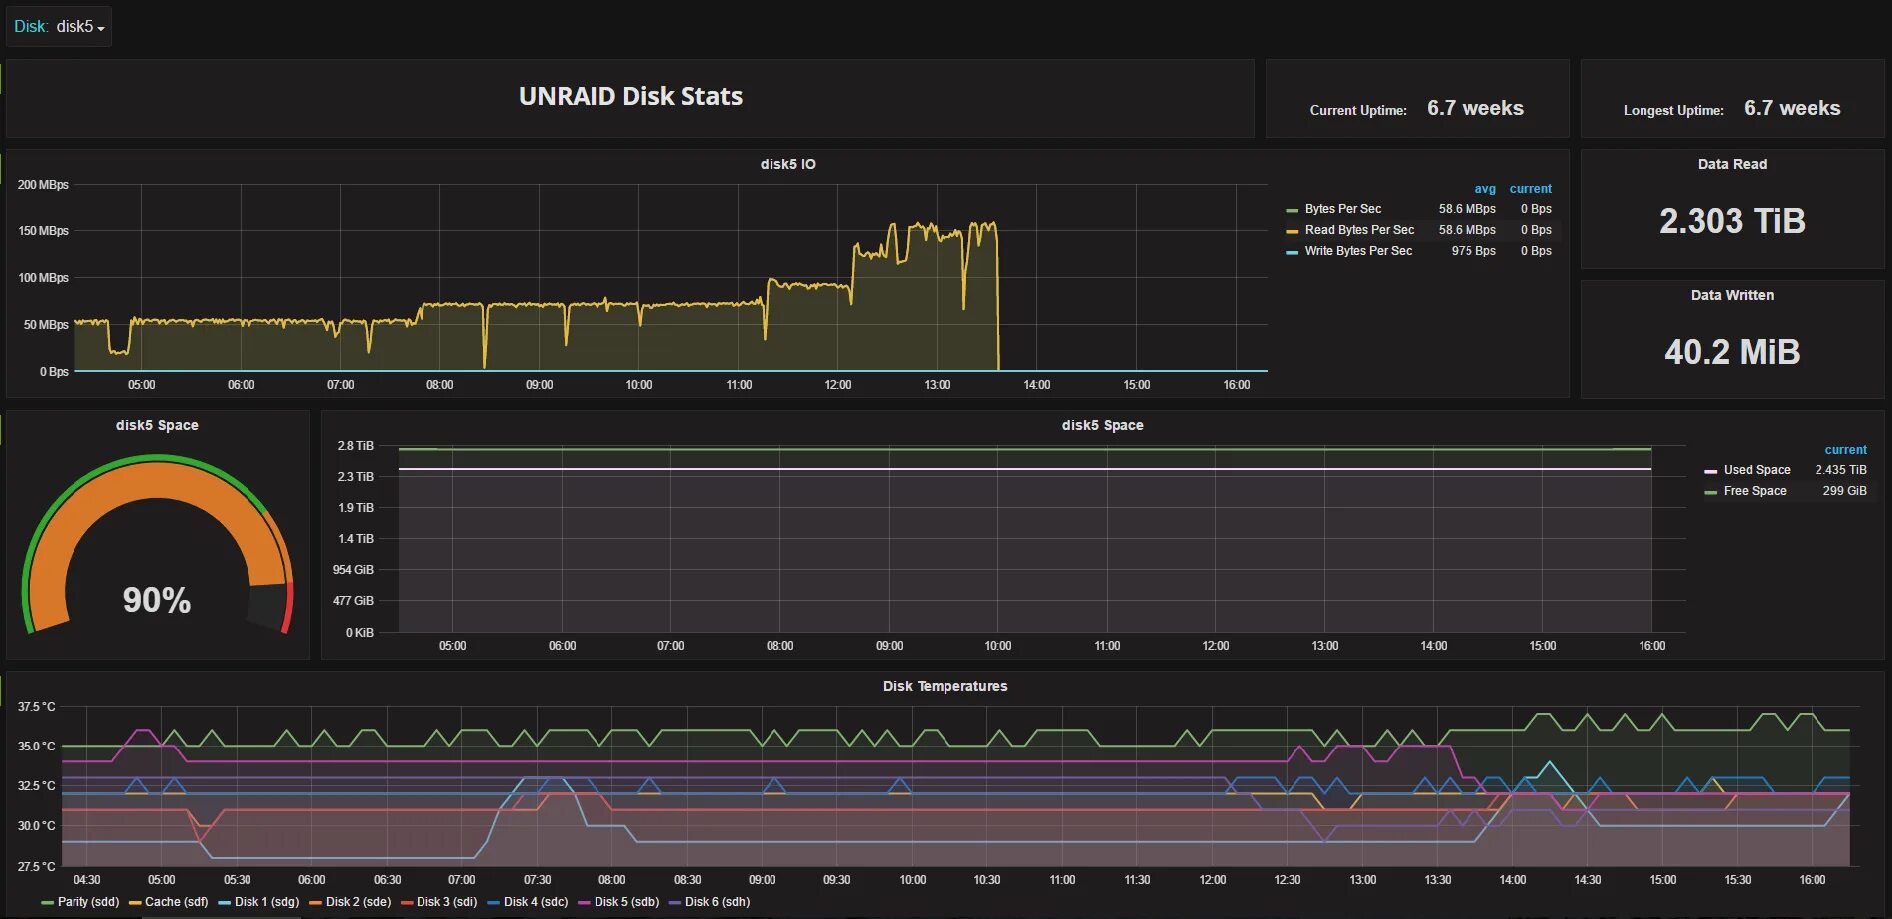Viewport: 1892px width, 919px height.
Task: Click the 975 Bps write average value
Action: pyautogui.click(x=1474, y=251)
